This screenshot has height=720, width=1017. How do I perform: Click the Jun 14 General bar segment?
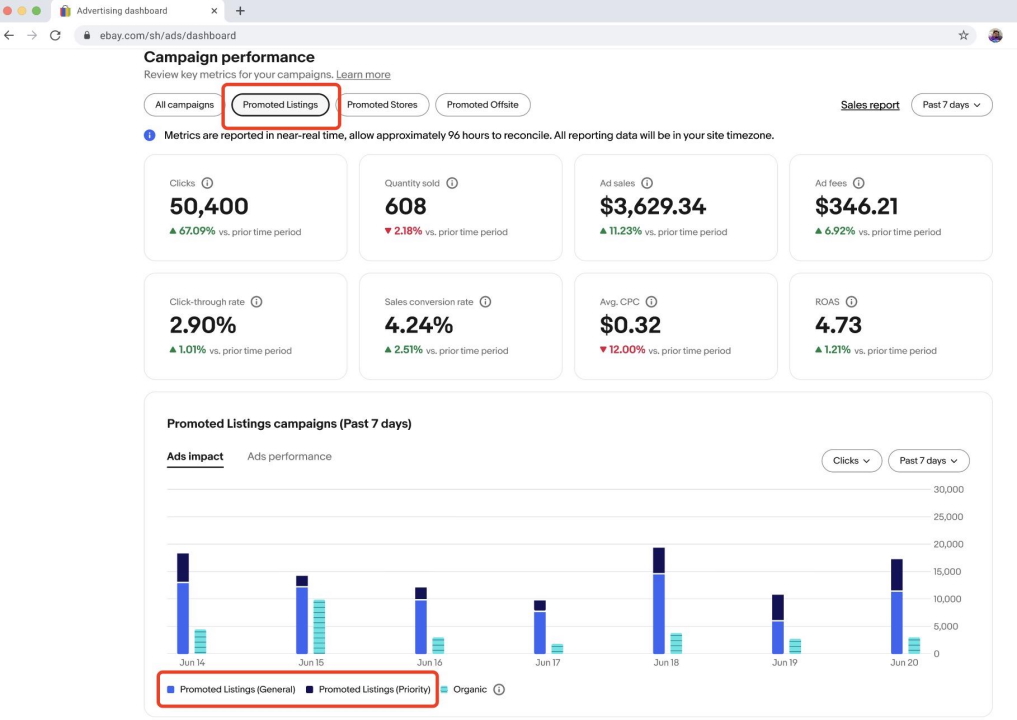(183, 618)
